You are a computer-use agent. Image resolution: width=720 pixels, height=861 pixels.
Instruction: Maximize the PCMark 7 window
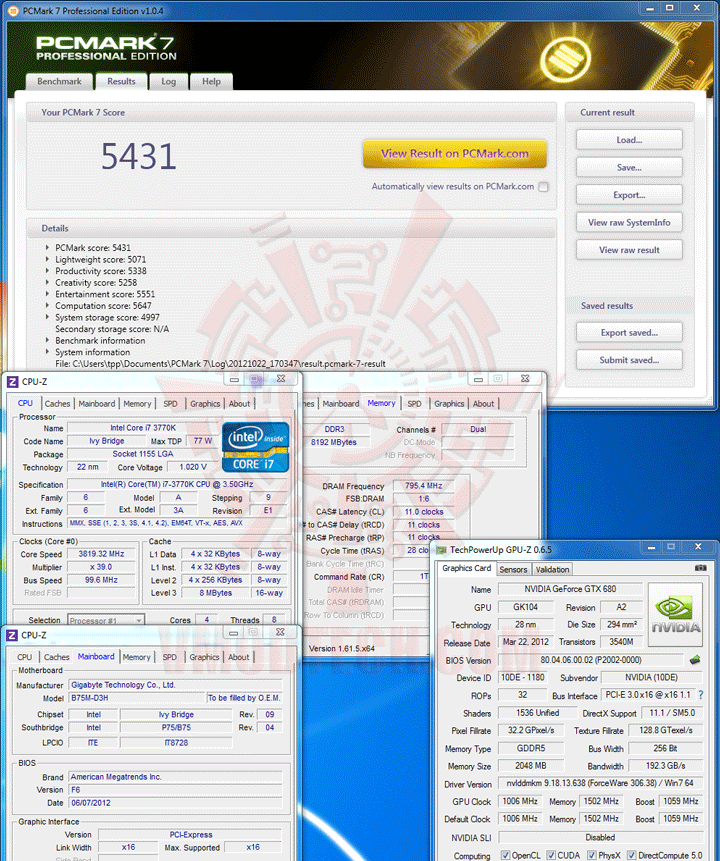pyautogui.click(x=669, y=8)
